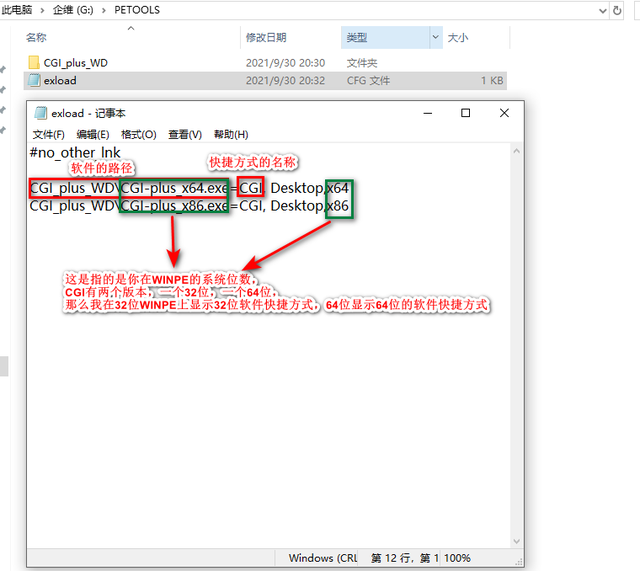The image size is (640, 571).
Task: Click the CGI-plus_x64.exe text in Notepad
Action: tap(174, 188)
